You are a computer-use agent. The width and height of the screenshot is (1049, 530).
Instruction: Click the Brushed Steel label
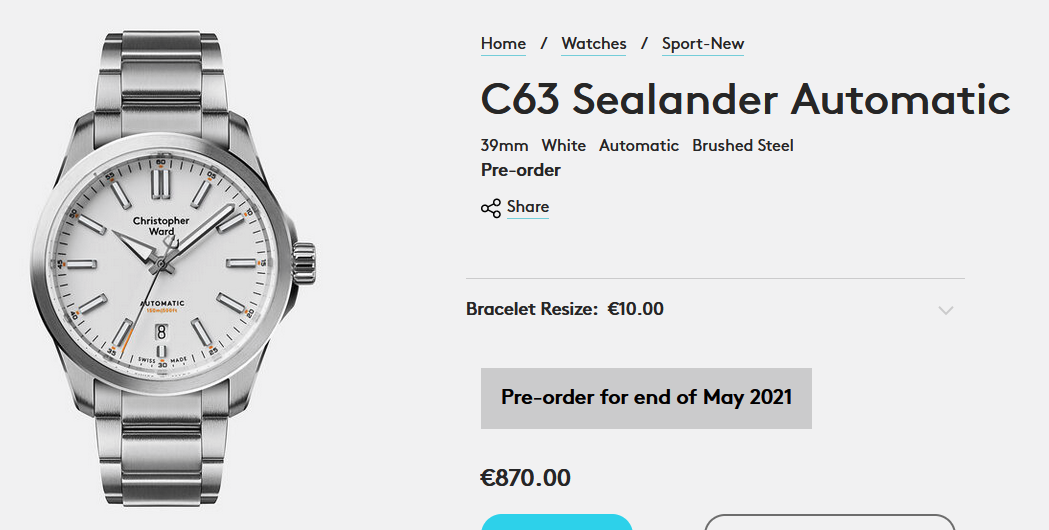743,146
